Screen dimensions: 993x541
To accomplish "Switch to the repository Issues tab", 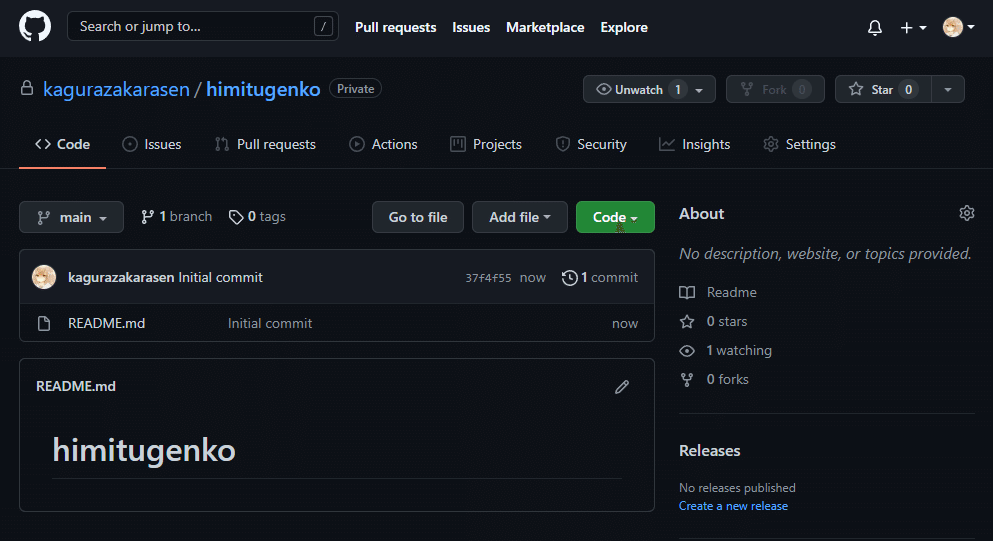I will tap(152, 144).
